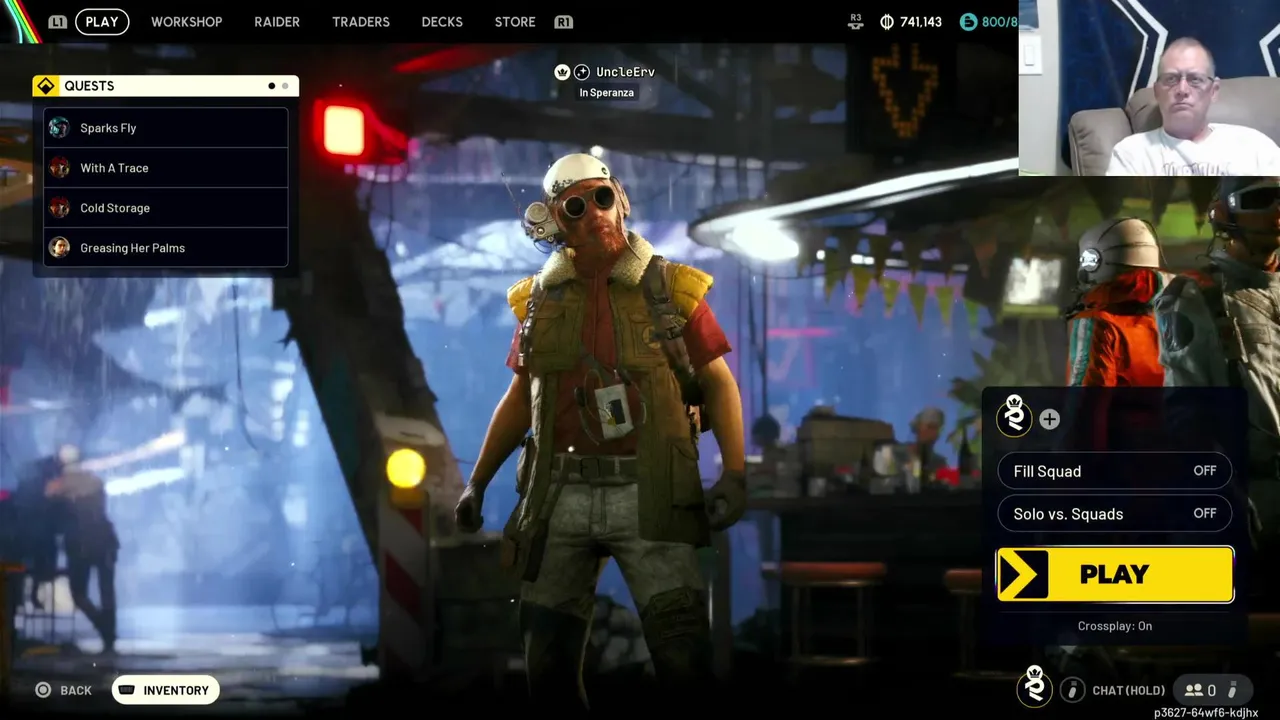Click the L1 shoulder button icon
The width and height of the screenshot is (1280, 720).
pyautogui.click(x=58, y=22)
